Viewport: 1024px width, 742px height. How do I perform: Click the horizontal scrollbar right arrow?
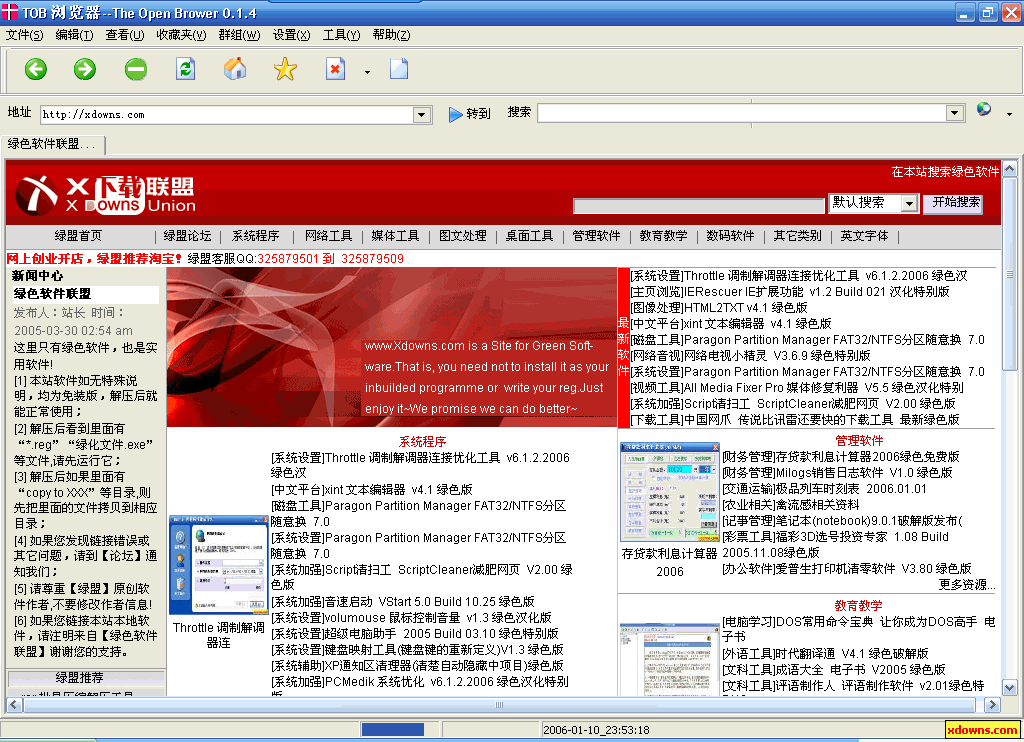tap(993, 705)
